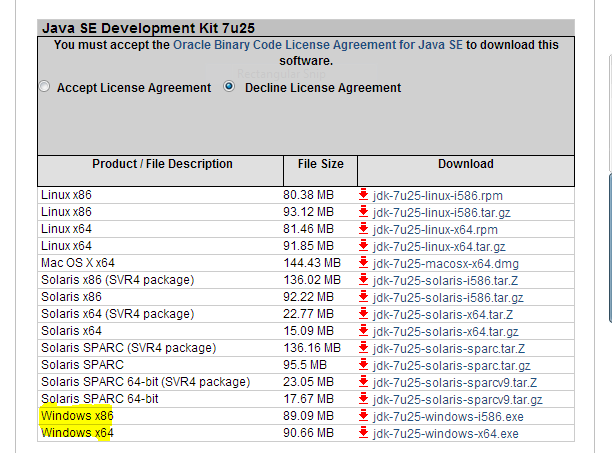Click Solaris x86 (SVR4 package) row text
Viewport: 612px width, 453px height.
(x=117, y=280)
